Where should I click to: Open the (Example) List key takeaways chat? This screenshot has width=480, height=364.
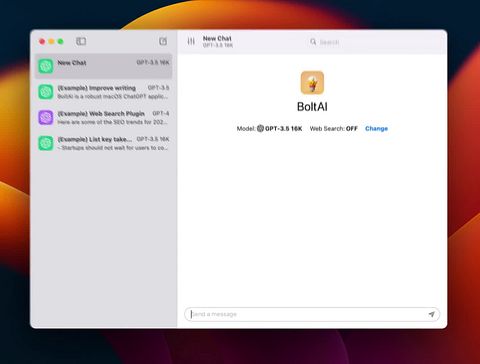click(x=104, y=143)
